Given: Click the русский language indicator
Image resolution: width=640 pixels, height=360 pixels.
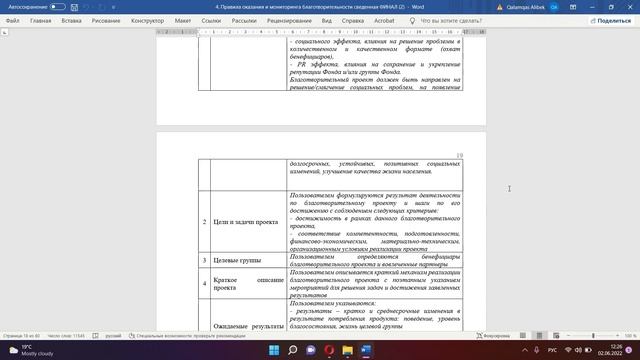Looking at the screenshot, I should click(x=113, y=336).
